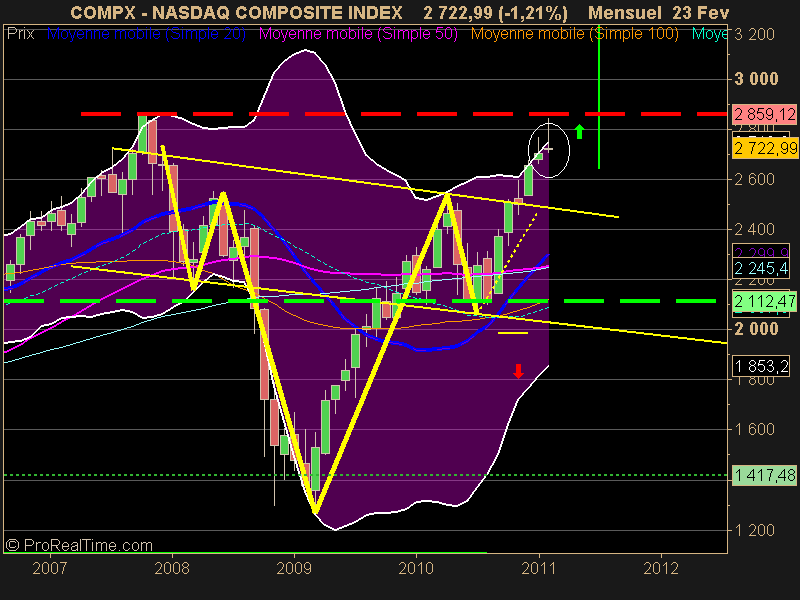Select the Moyenne mobile (Simple 50) legend
Image resolution: width=800 pixels, height=600 pixels.
358,34
